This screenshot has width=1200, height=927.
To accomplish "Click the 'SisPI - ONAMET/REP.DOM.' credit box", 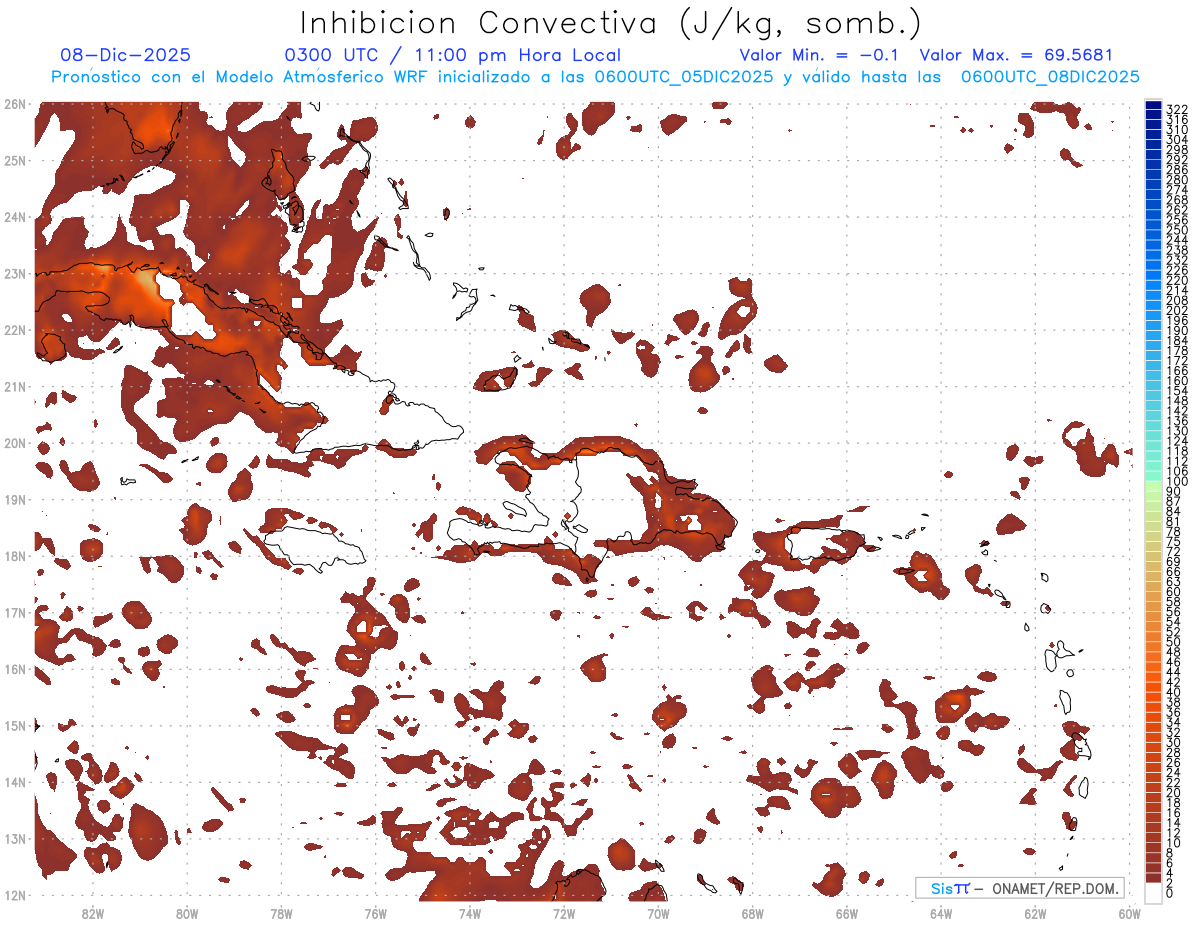I will (1020, 888).
